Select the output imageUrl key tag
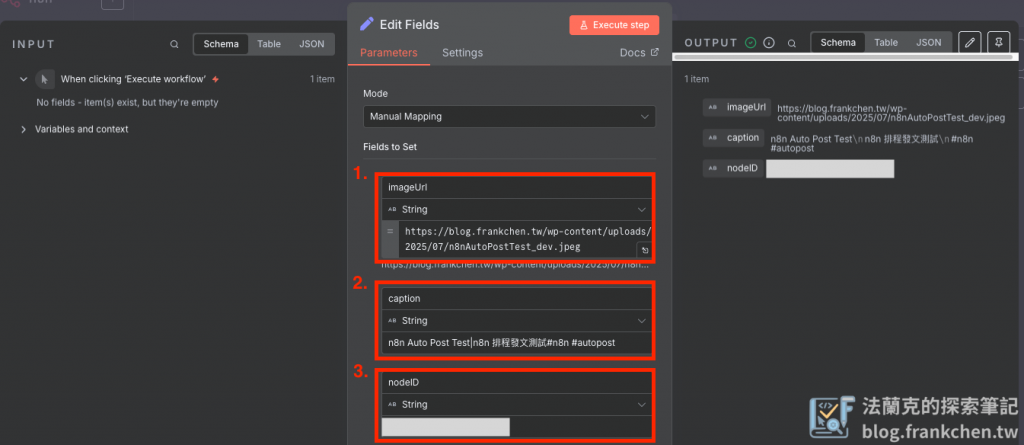 pyautogui.click(x=737, y=107)
